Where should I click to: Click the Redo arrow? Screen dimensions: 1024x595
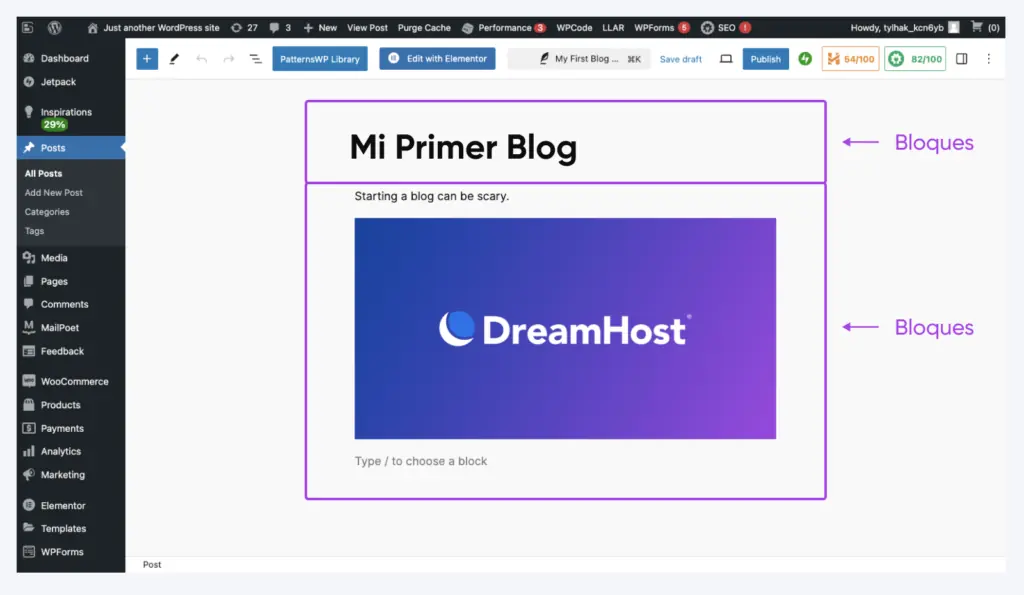228,59
